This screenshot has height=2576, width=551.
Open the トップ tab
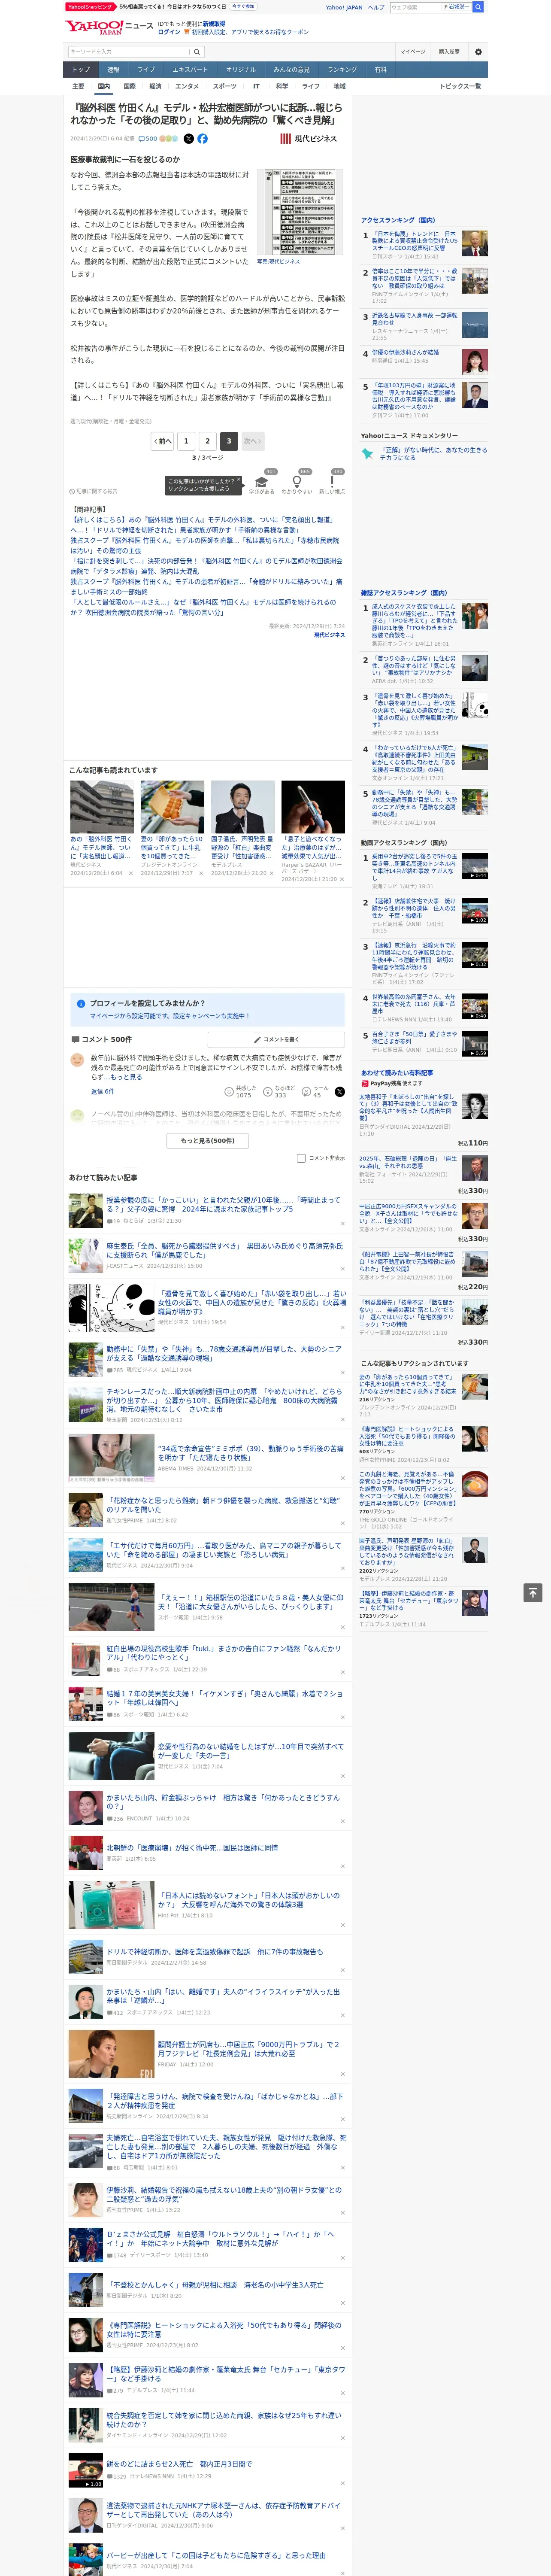(81, 70)
